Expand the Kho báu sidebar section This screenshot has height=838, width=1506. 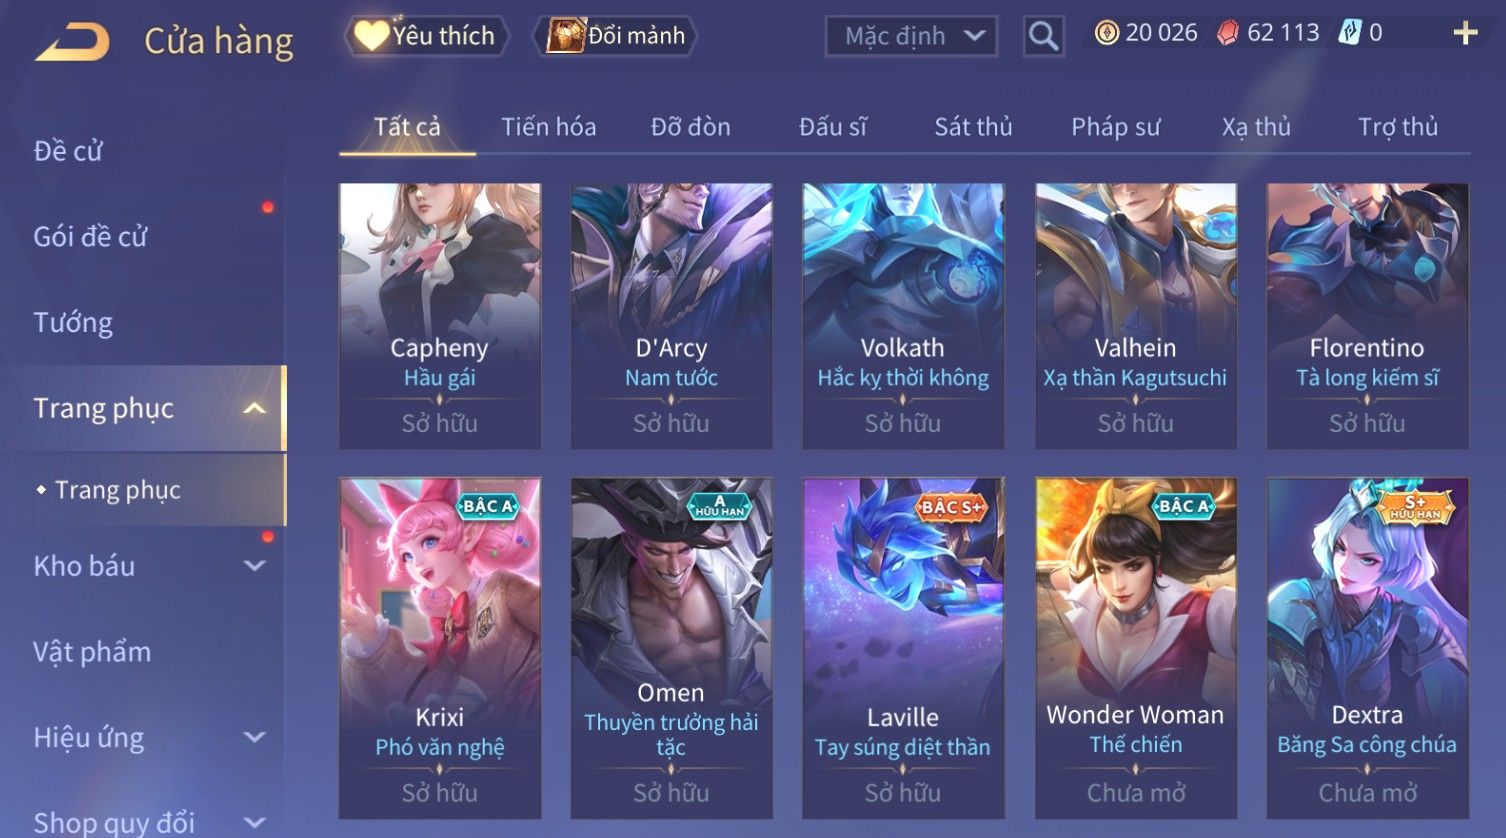[255, 566]
